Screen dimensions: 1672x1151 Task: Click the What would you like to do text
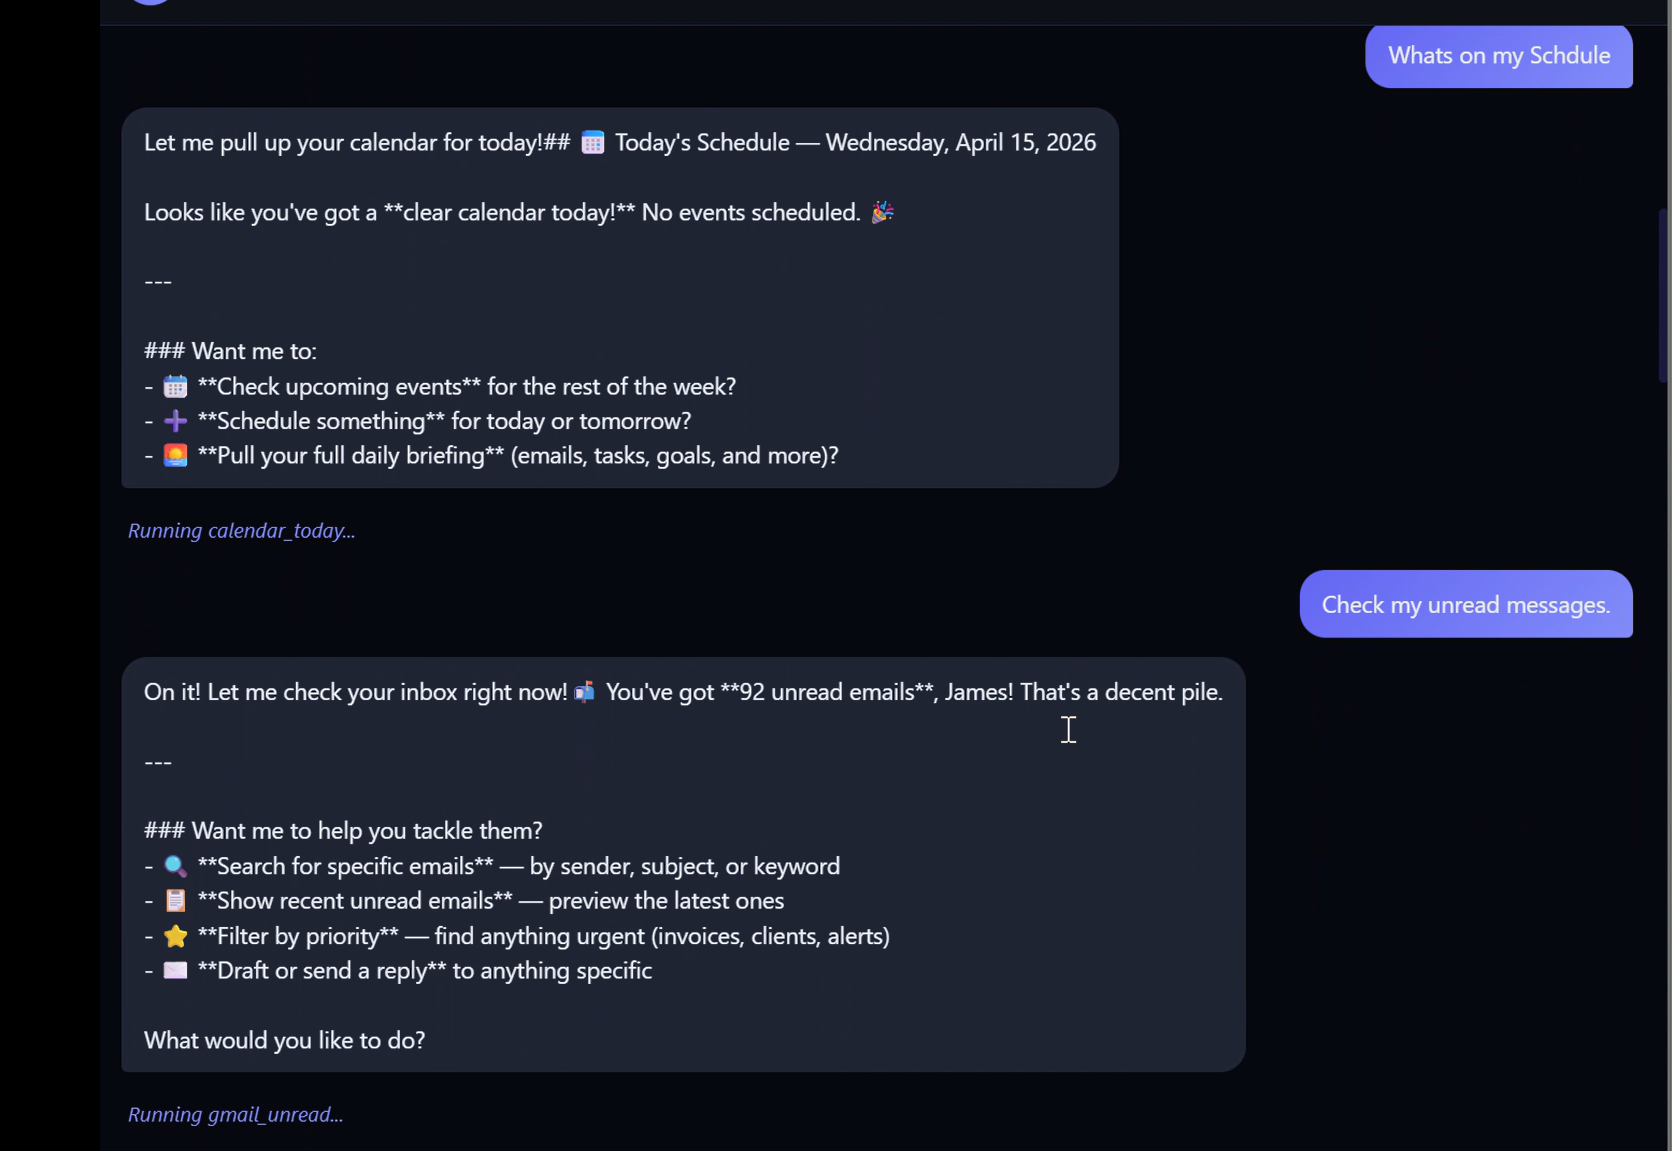coord(284,1040)
